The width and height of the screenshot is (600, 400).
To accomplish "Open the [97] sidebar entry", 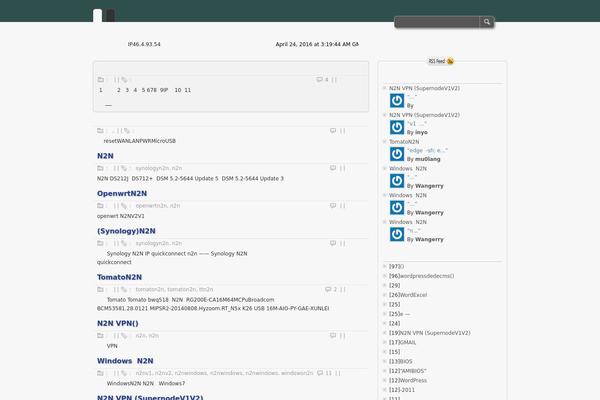I will pos(396,266).
